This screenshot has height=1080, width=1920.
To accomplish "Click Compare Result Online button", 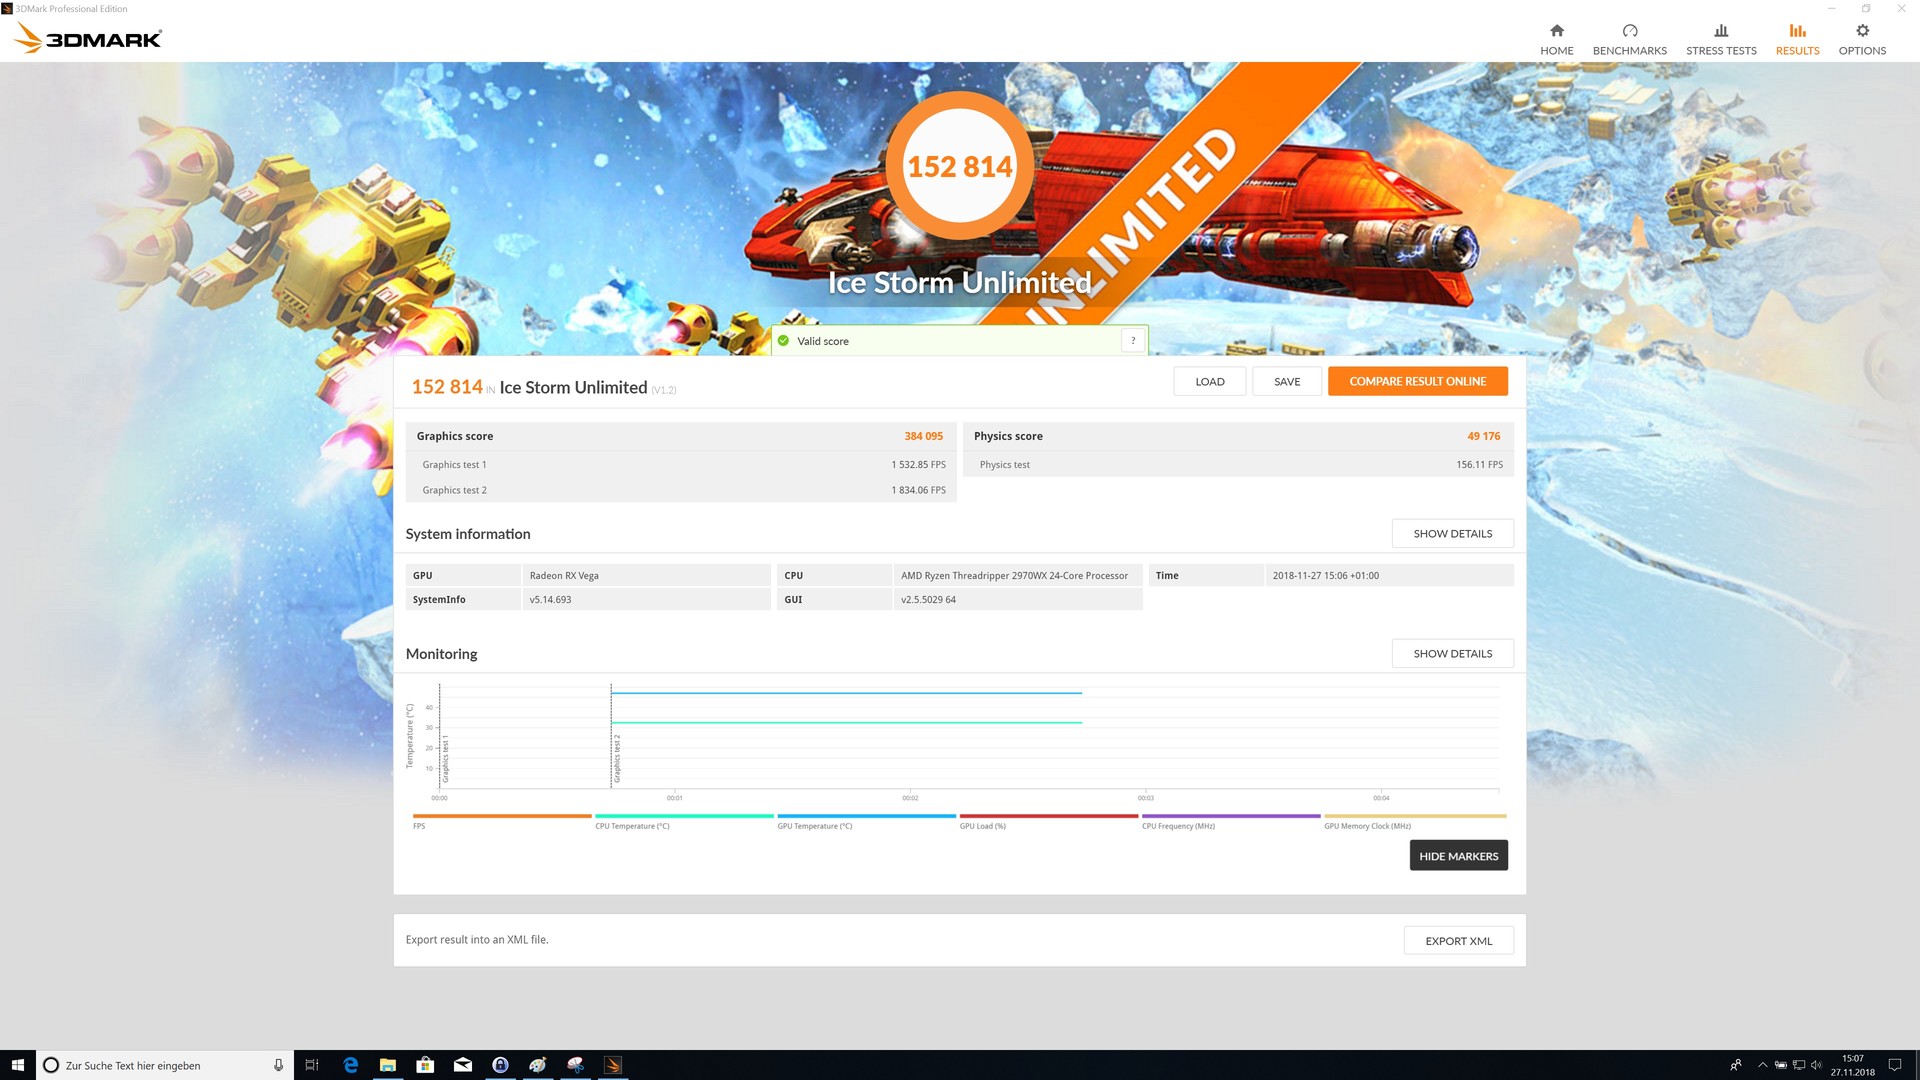I will coord(1417,381).
